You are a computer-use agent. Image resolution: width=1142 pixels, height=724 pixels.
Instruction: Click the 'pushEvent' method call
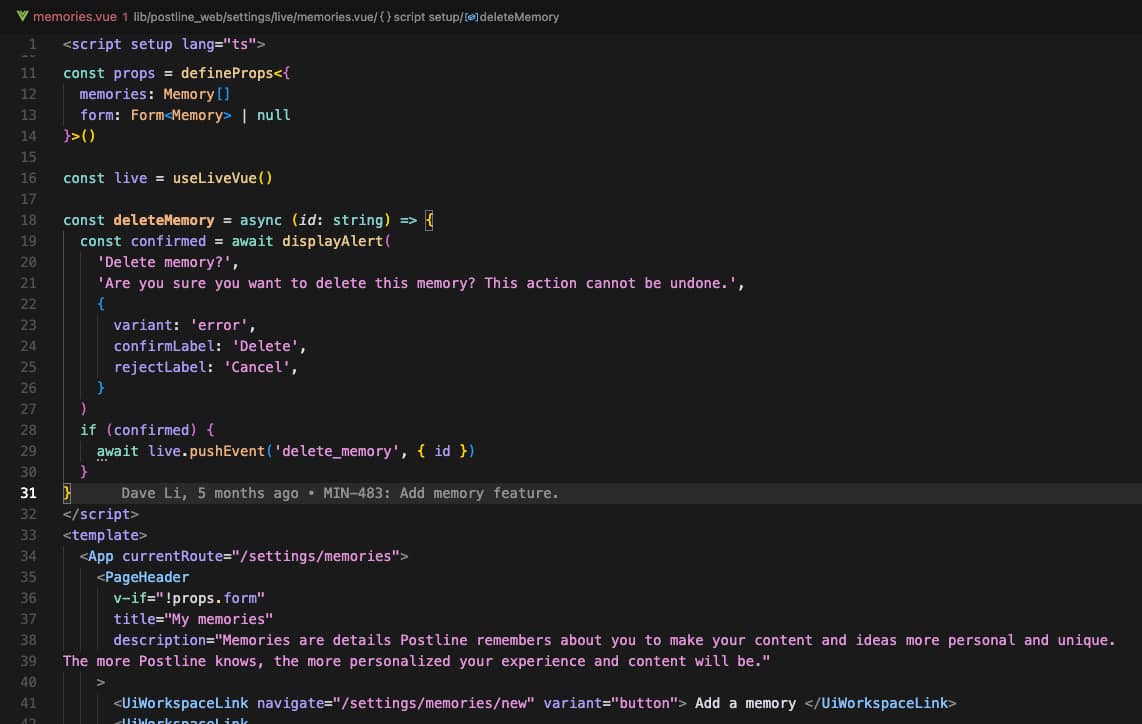(x=227, y=451)
